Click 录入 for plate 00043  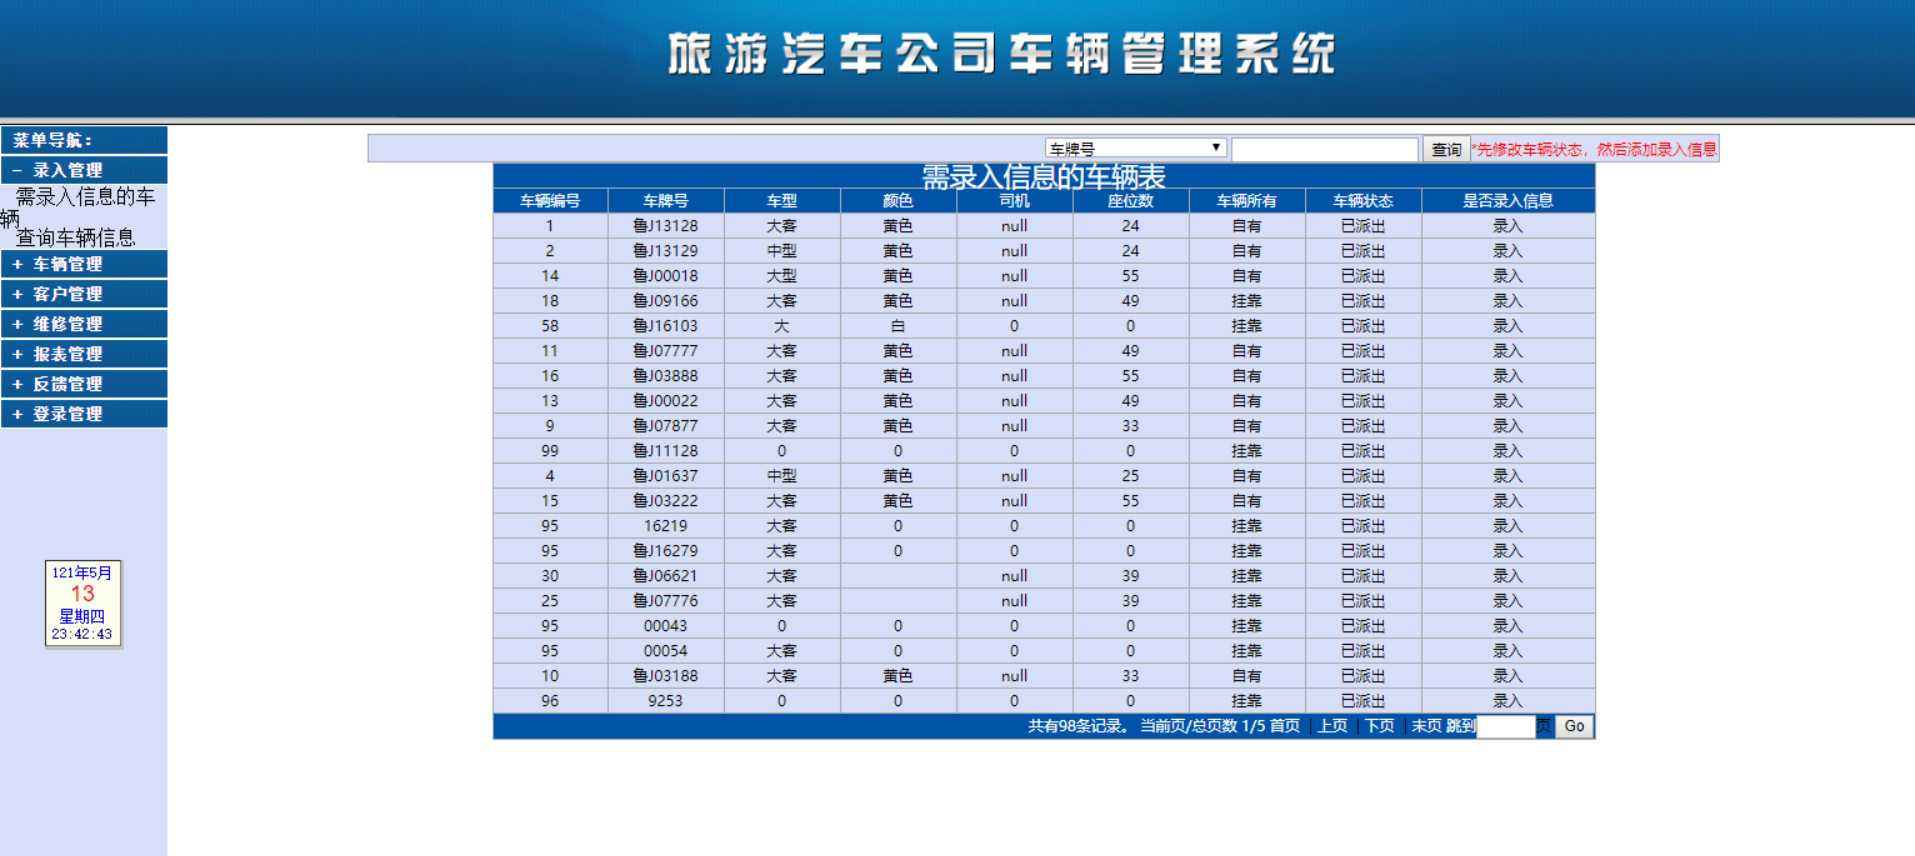tap(1507, 626)
